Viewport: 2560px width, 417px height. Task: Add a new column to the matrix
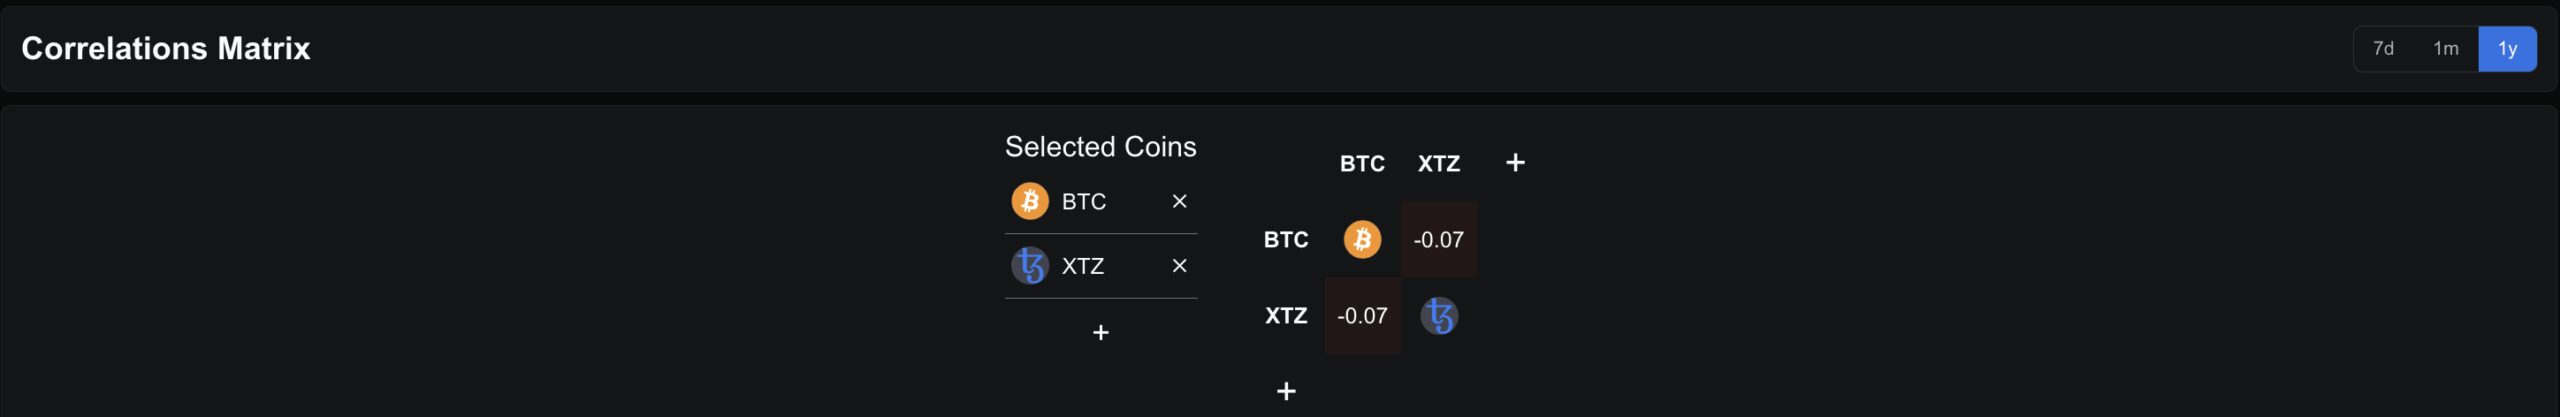[x=1515, y=163]
